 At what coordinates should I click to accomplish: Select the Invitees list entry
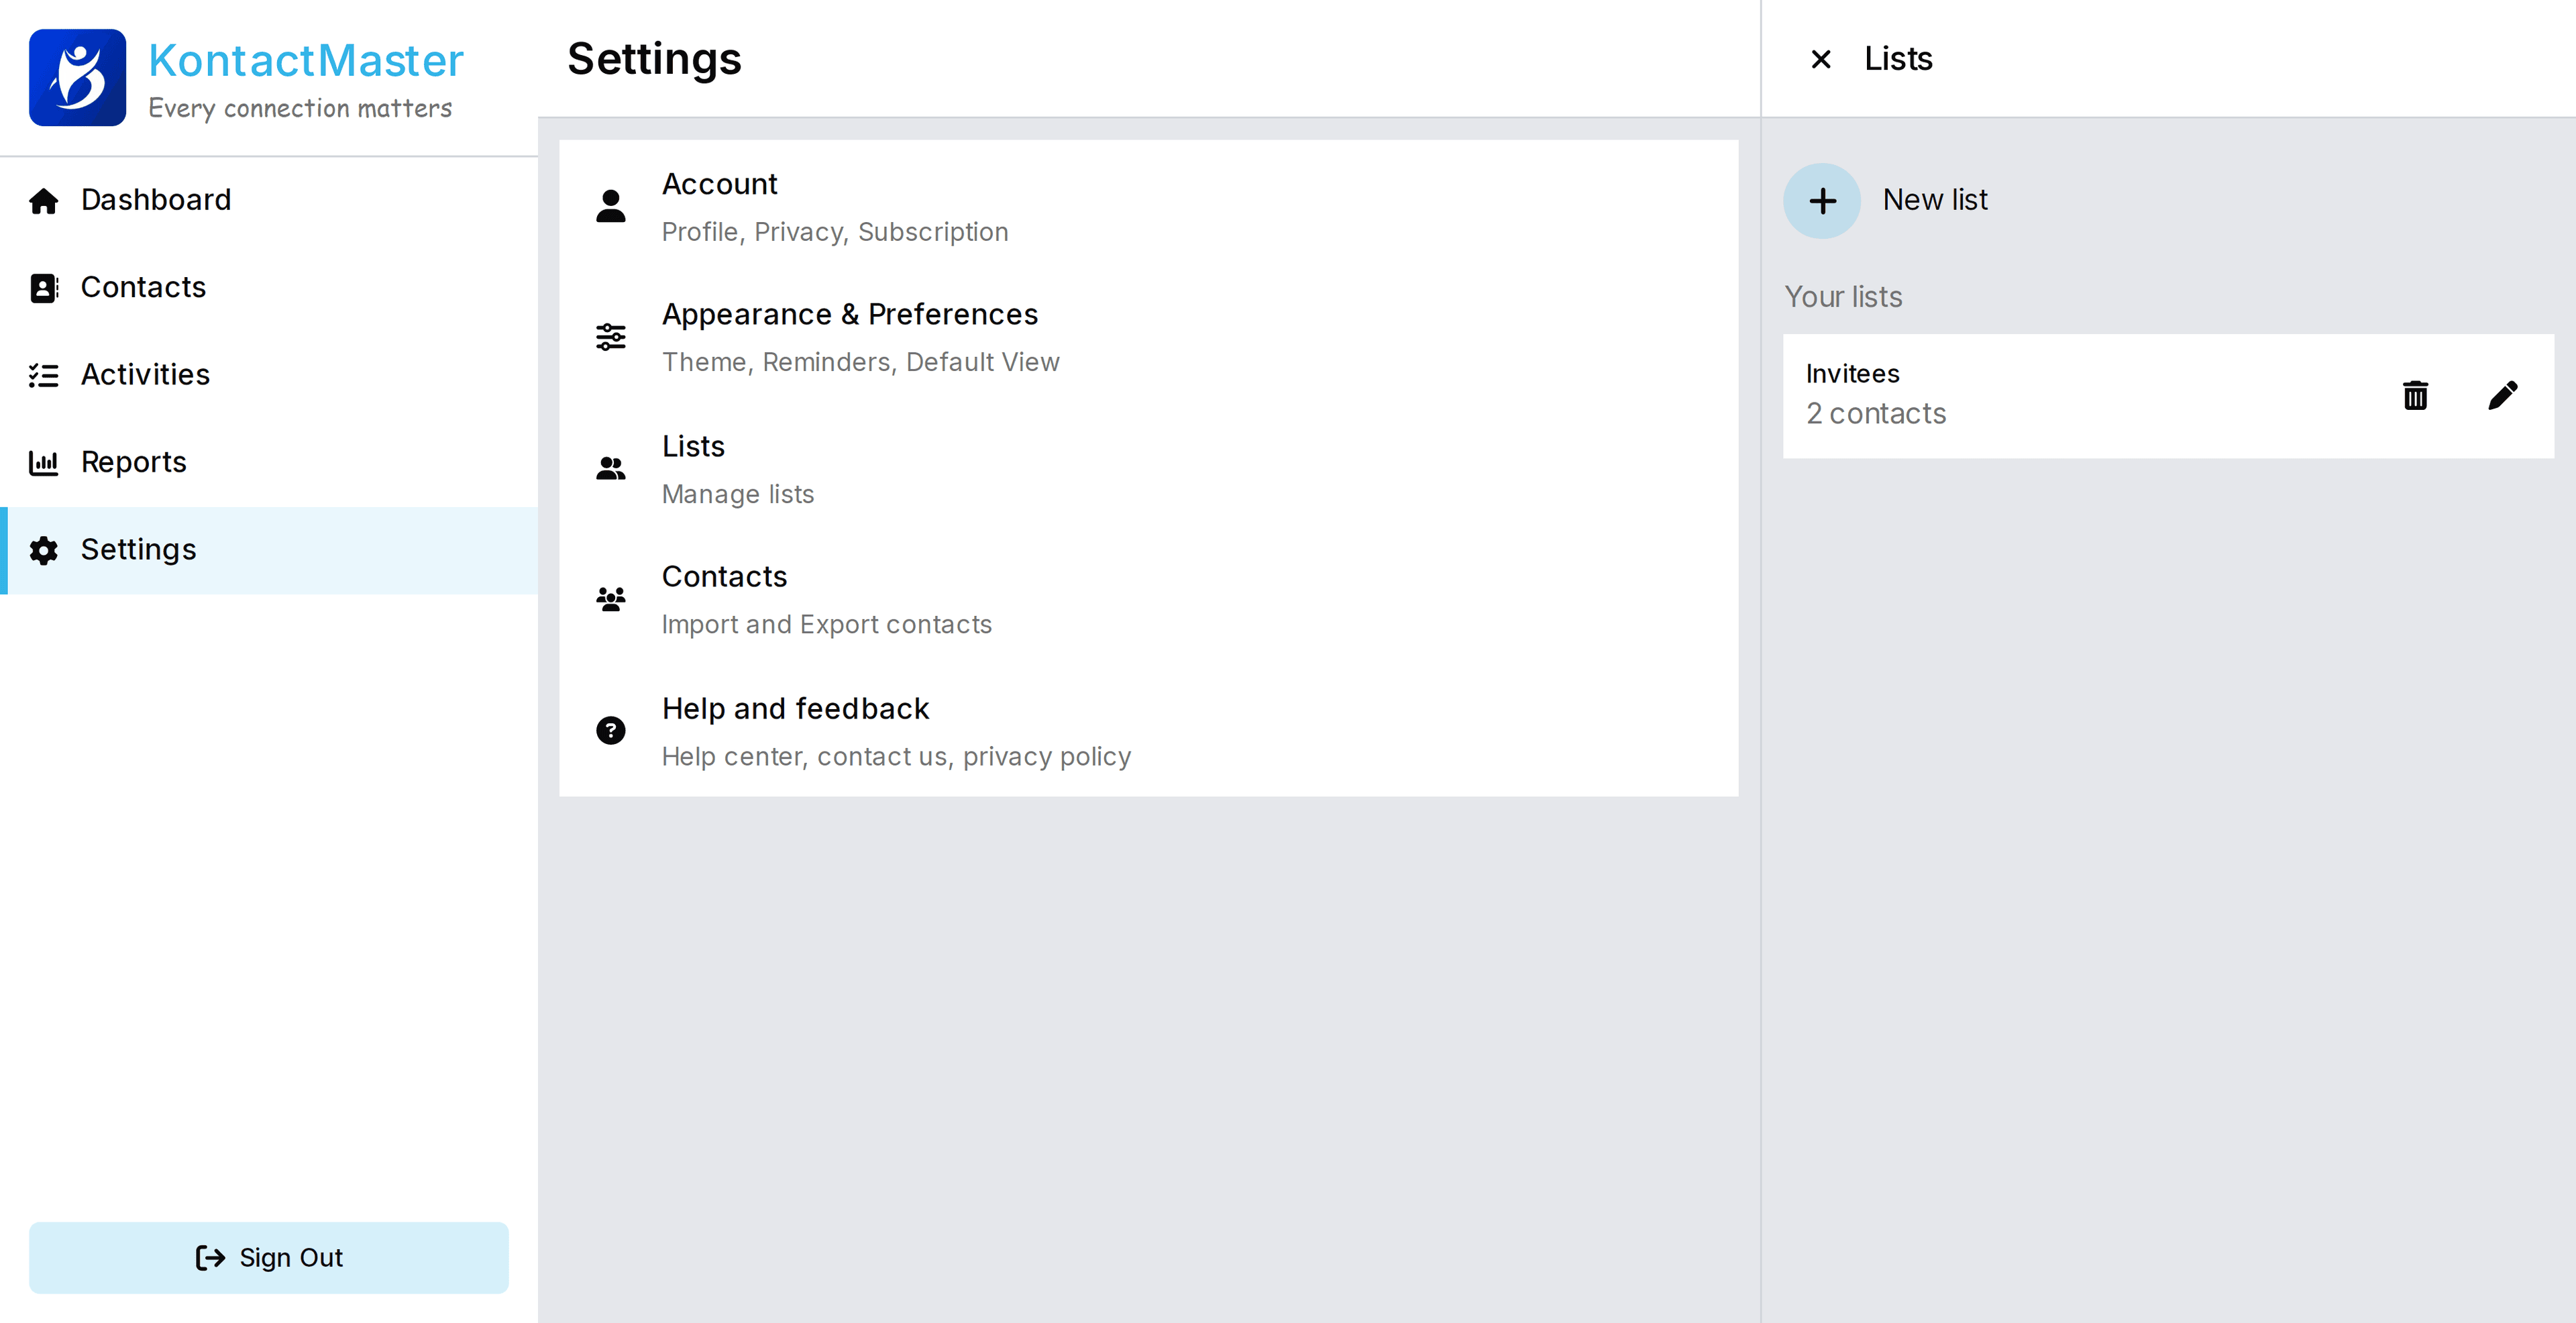(x=2050, y=396)
